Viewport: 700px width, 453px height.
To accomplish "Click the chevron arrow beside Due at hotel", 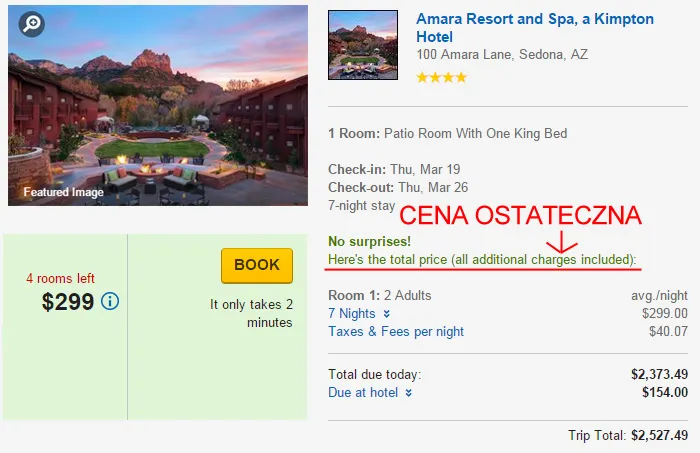I will pos(408,394).
